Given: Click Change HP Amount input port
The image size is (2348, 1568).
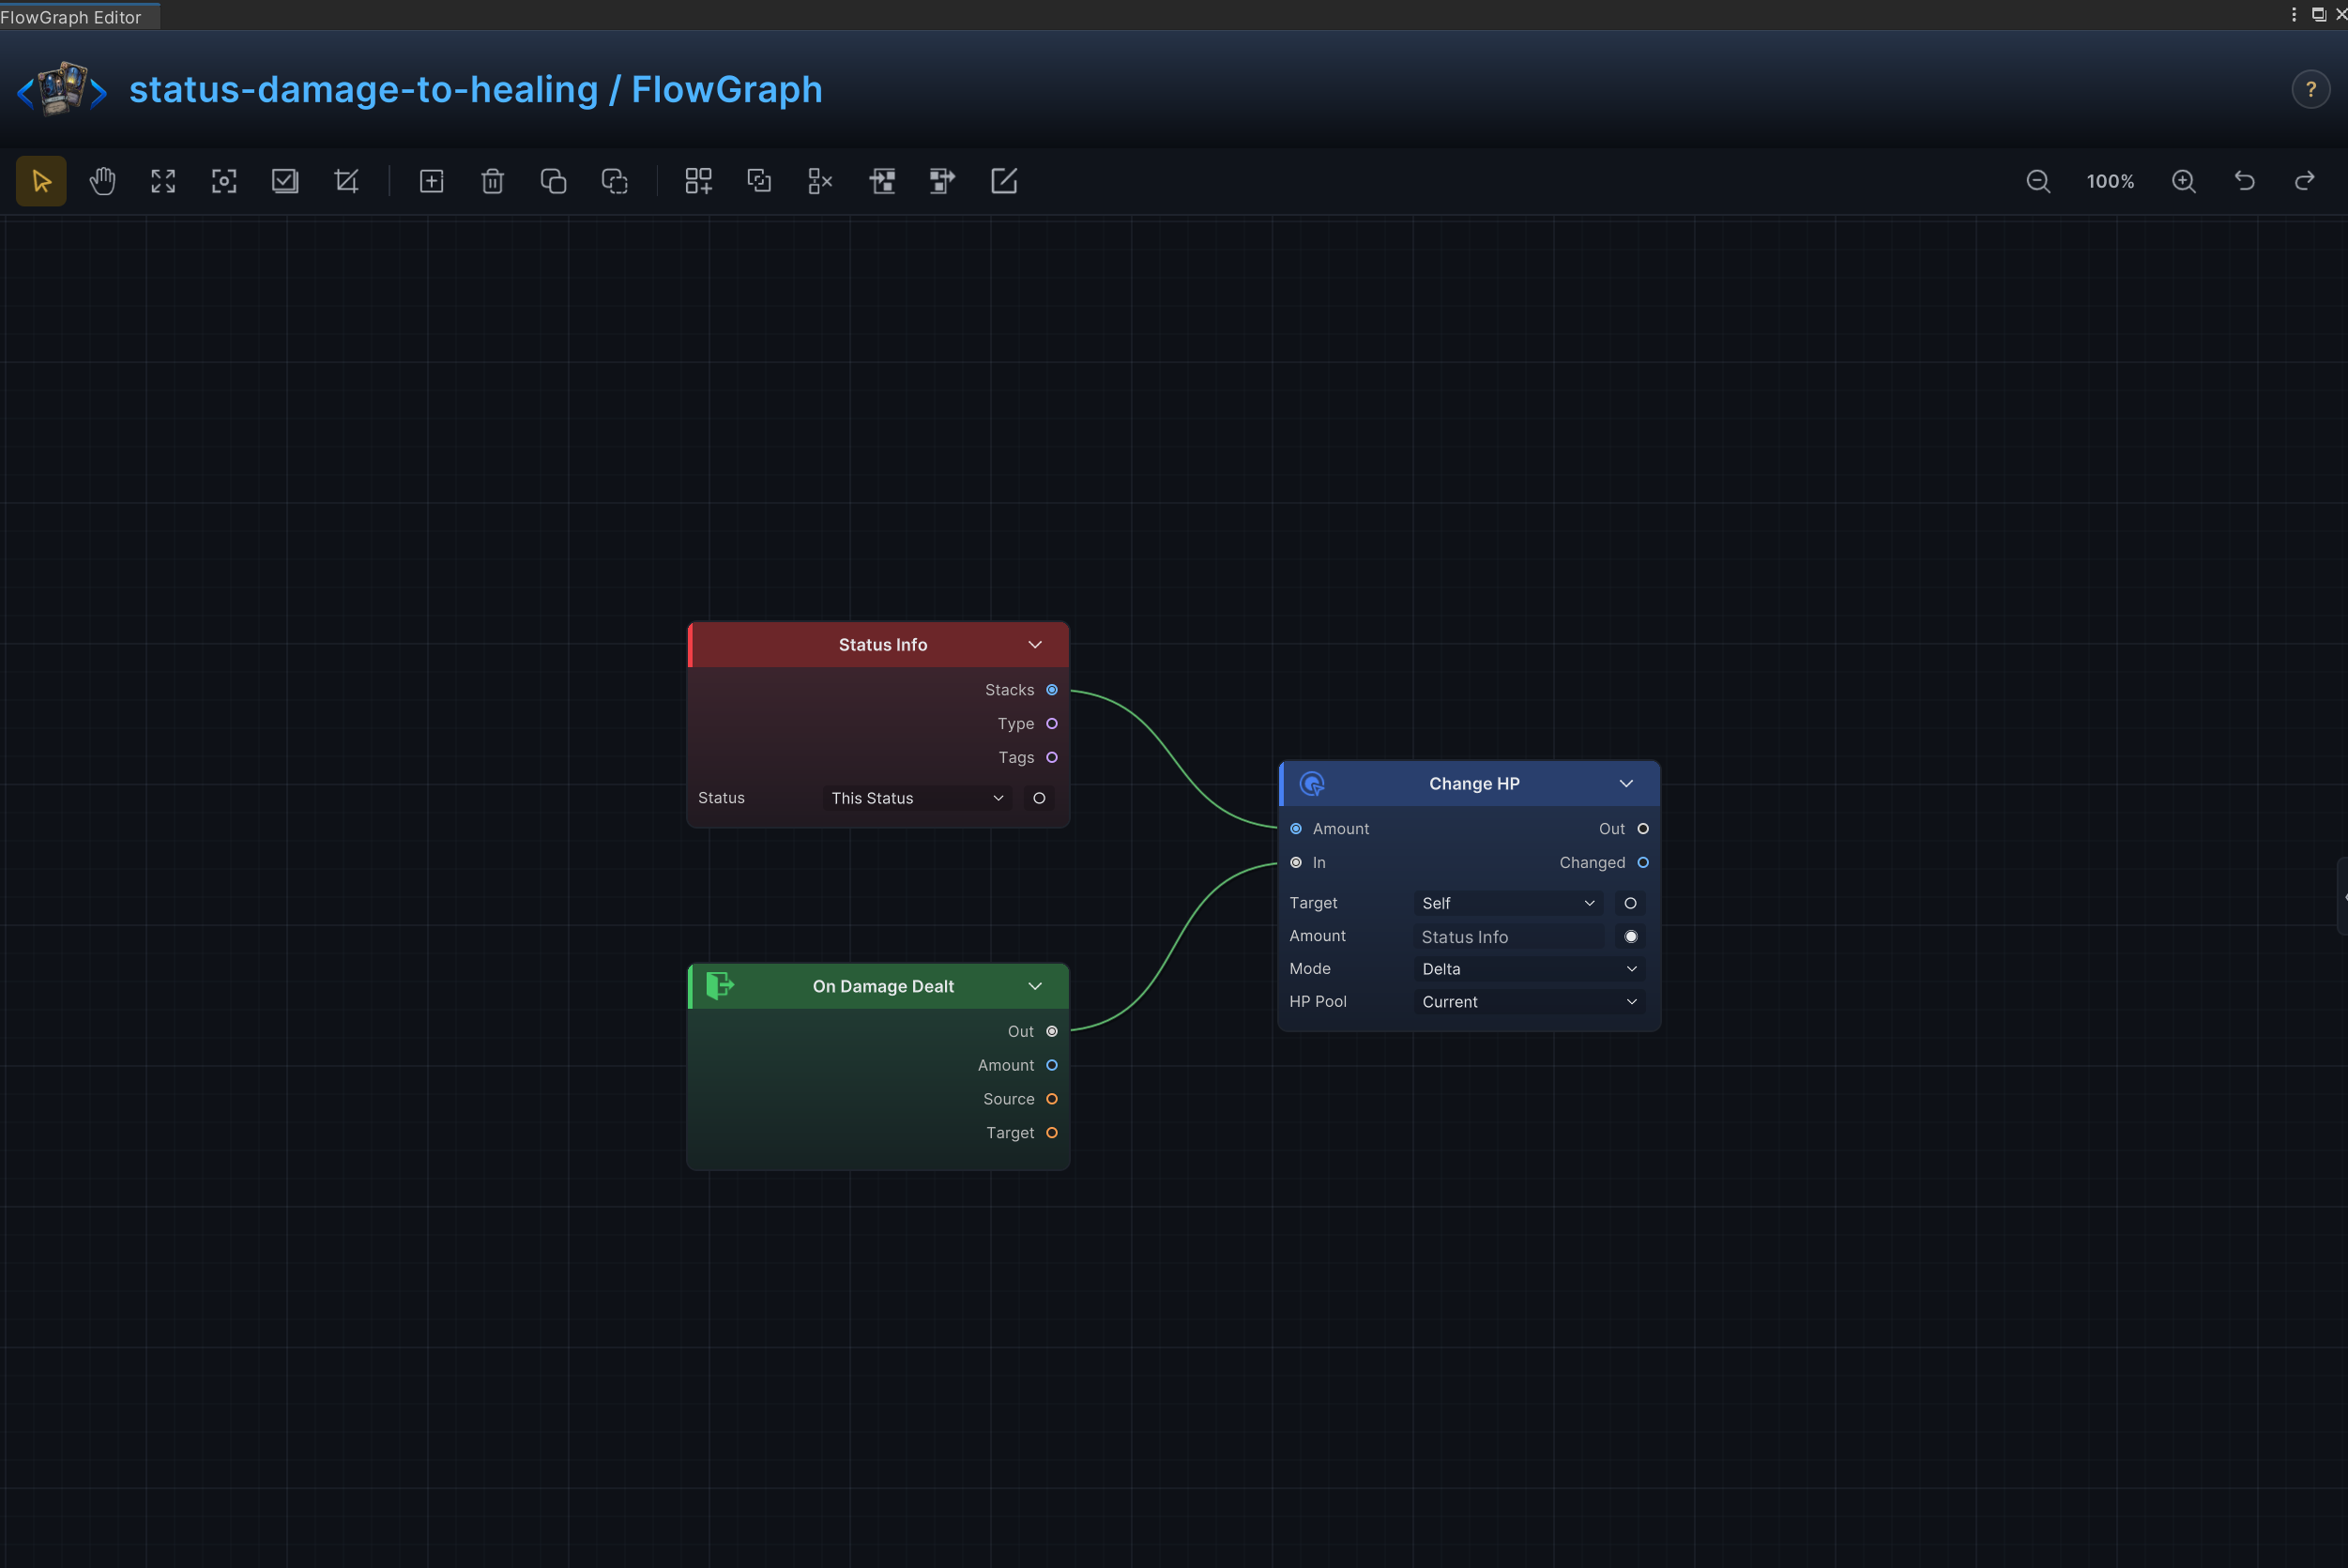Looking at the screenshot, I should pyautogui.click(x=1296, y=829).
